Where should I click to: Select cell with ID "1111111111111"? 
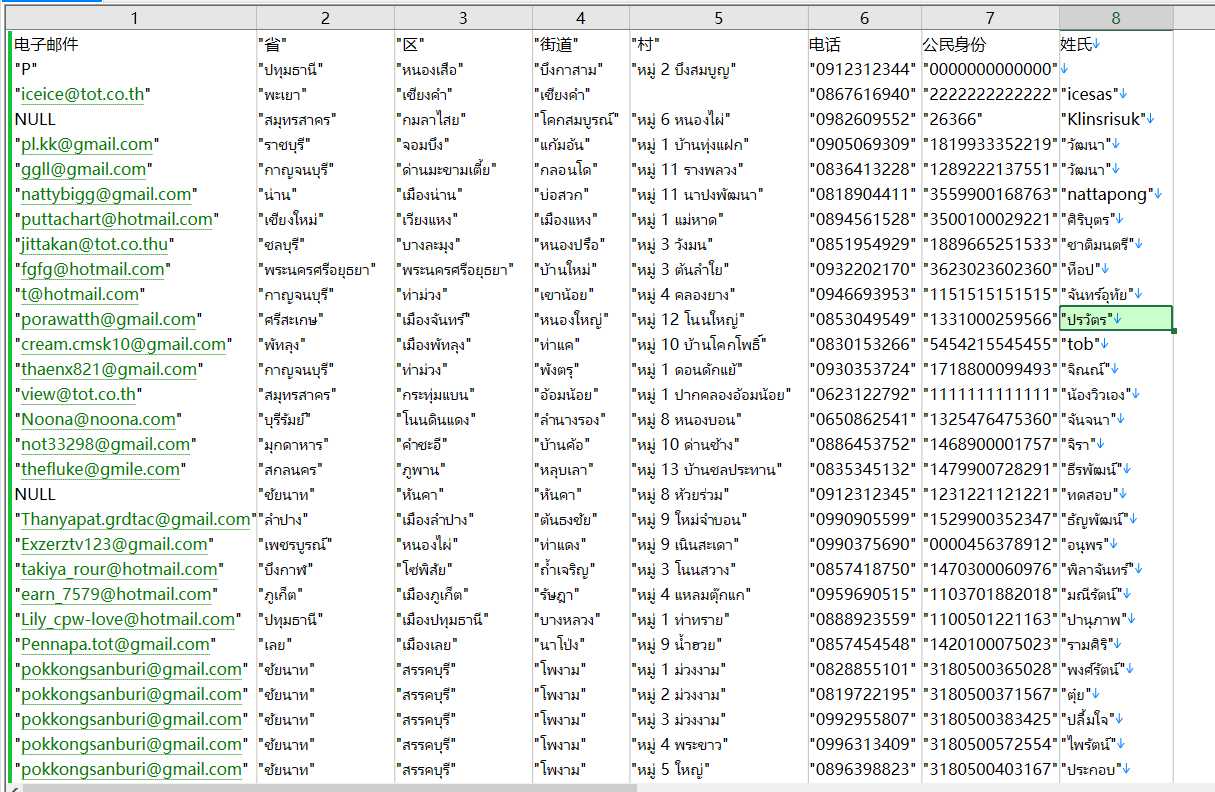click(x=990, y=394)
